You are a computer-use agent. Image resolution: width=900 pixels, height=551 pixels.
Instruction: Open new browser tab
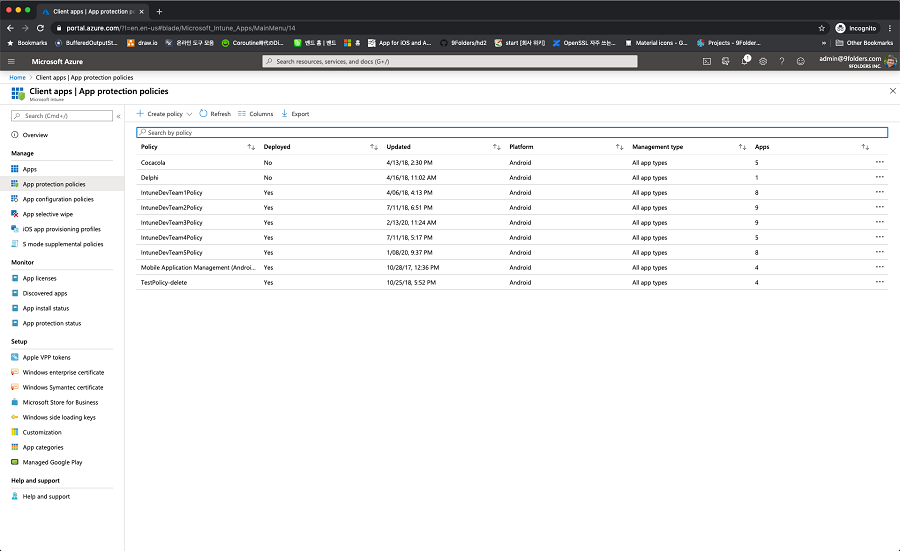(x=159, y=11)
